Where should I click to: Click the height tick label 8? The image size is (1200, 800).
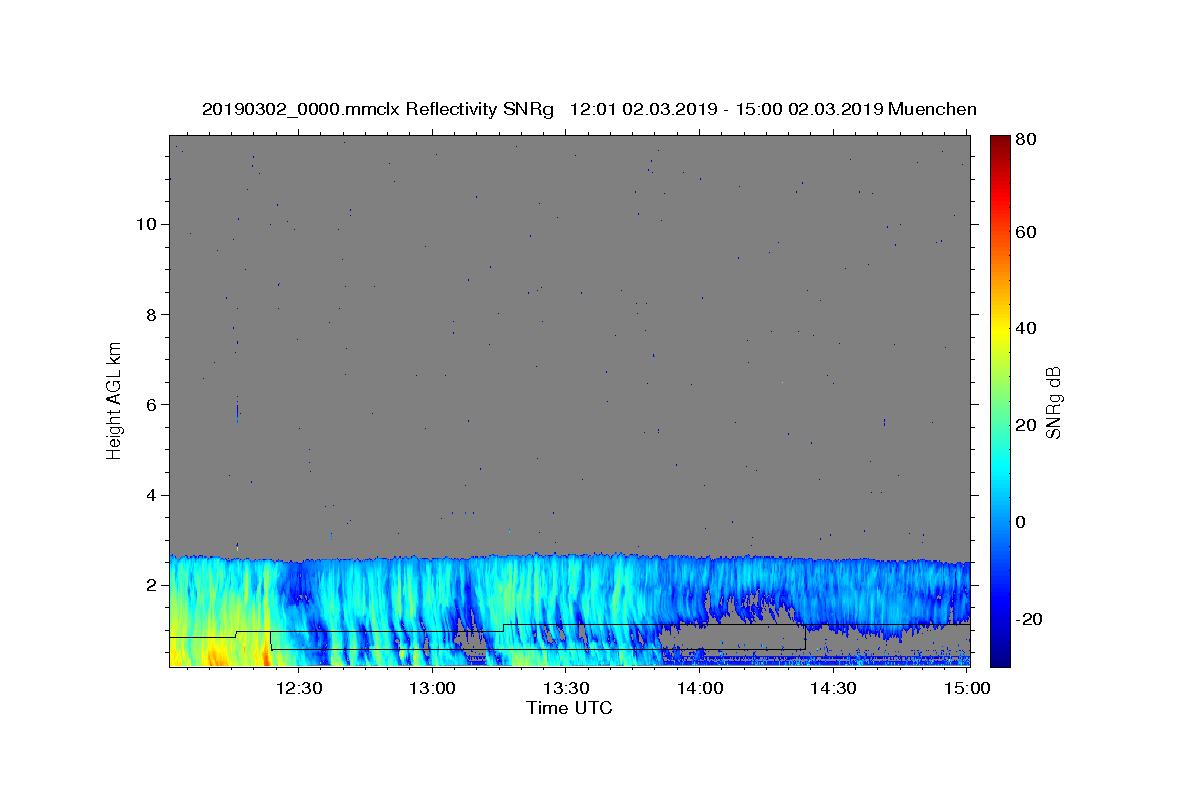154,314
